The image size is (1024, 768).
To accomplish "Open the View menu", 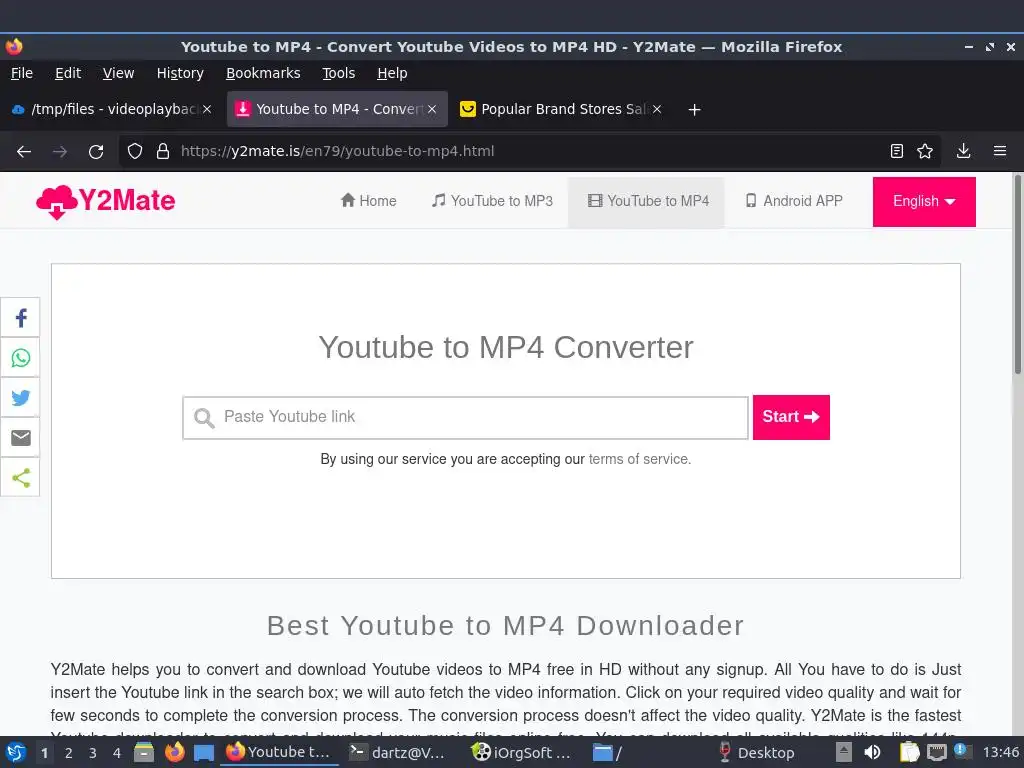I will 118,73.
